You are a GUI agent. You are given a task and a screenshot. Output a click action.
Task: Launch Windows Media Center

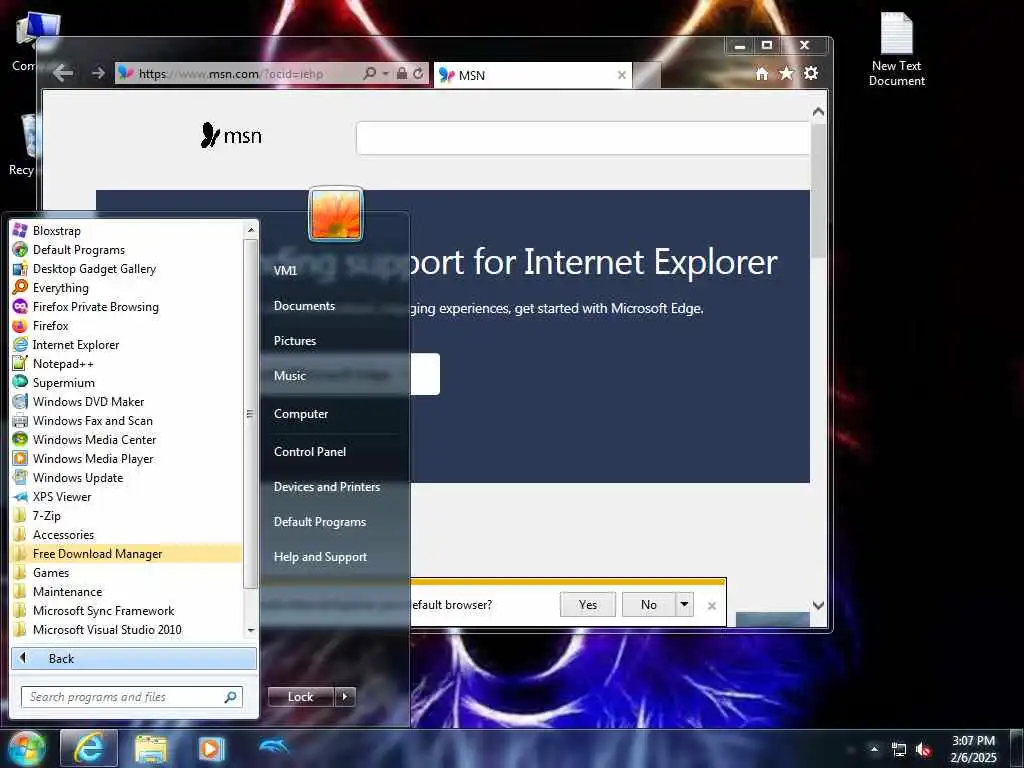tap(94, 439)
